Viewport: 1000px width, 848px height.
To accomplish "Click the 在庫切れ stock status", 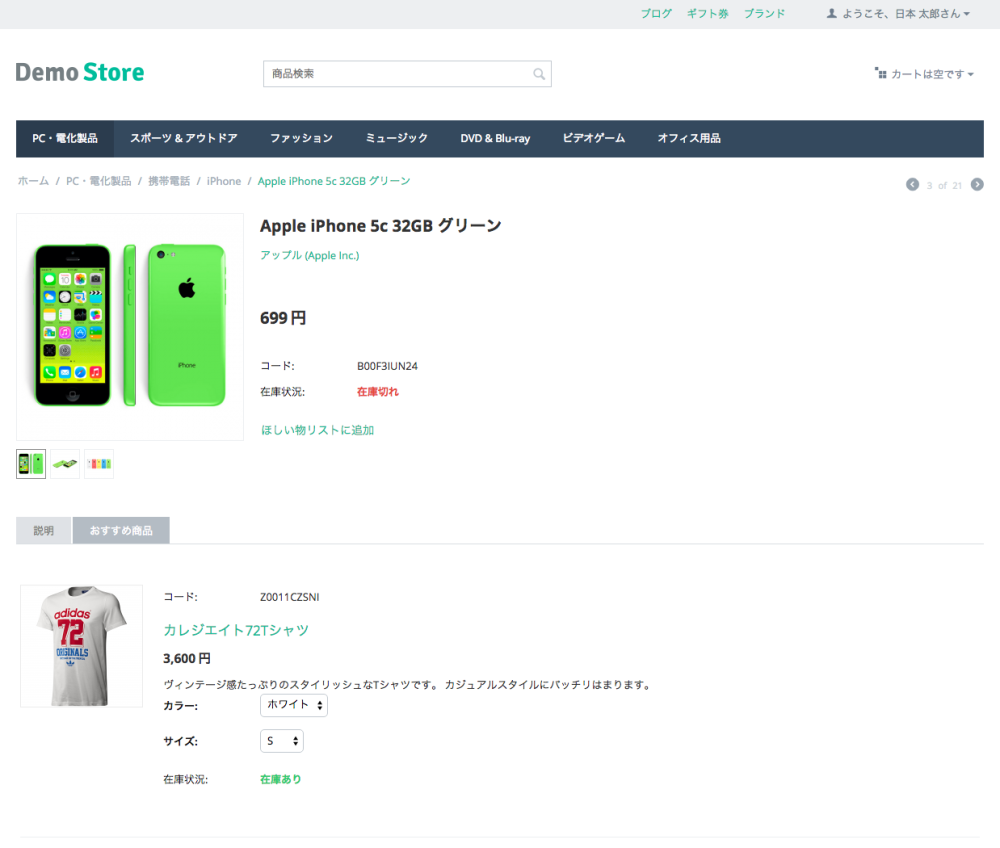I will point(378,391).
